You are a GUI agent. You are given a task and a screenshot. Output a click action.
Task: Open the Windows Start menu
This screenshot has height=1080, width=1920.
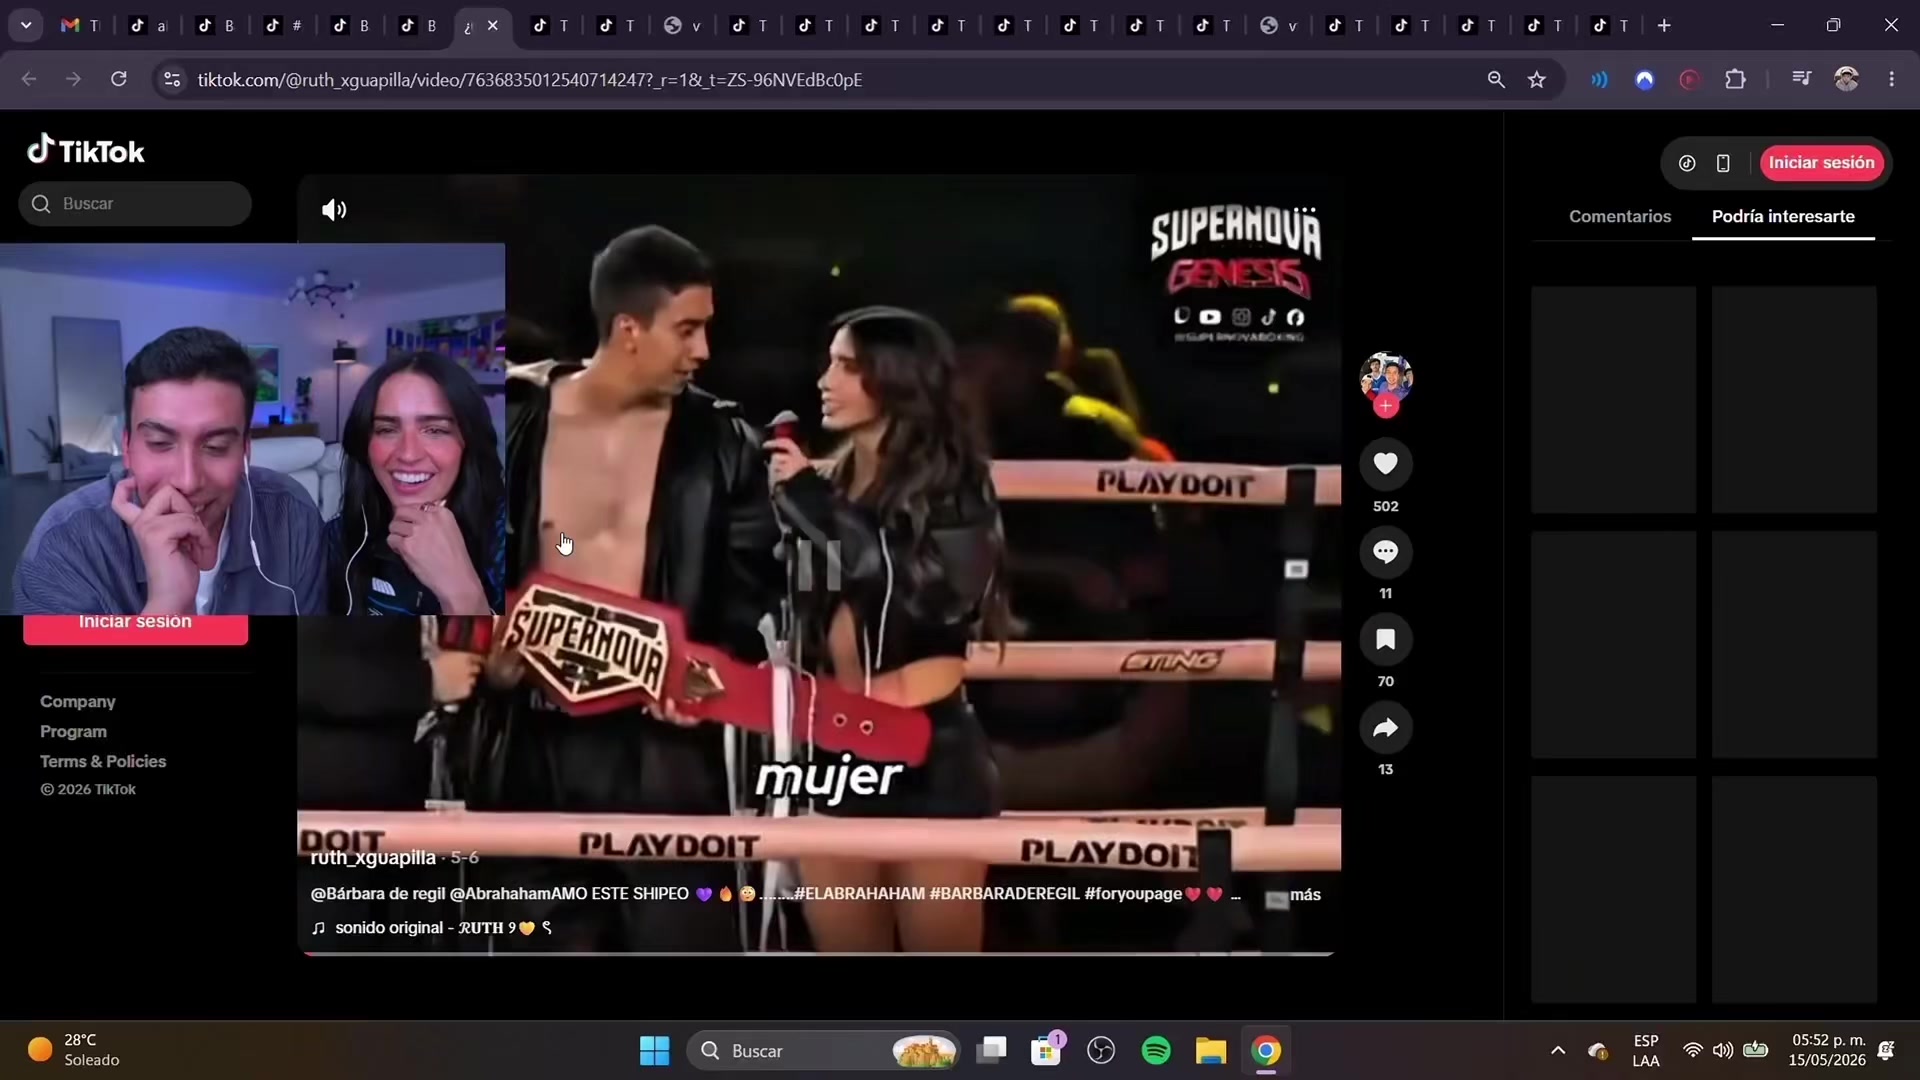(655, 1051)
